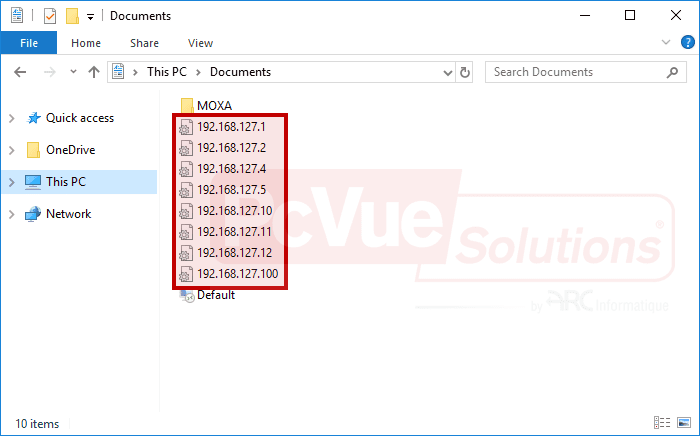
Task: Open the Share ribbon tab
Action: tap(144, 43)
